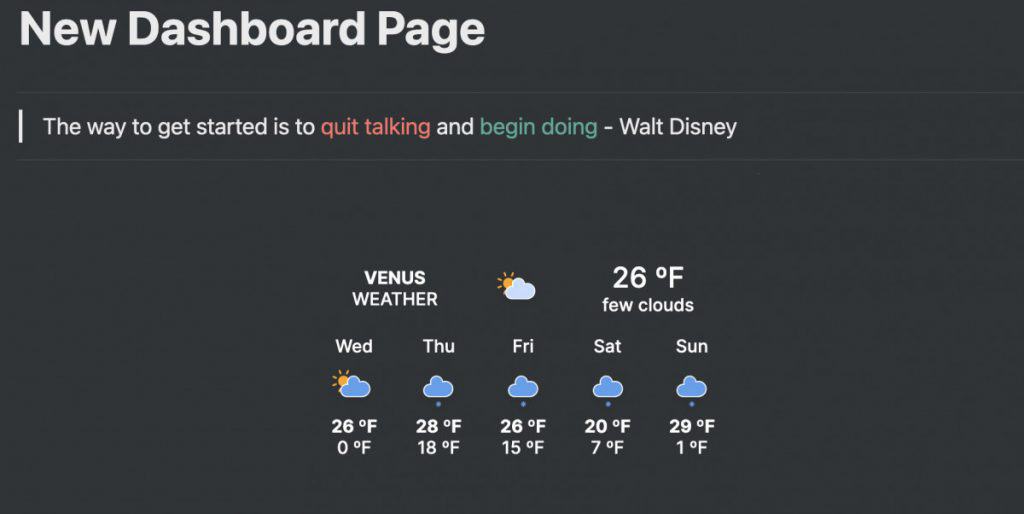
Task: Select the New Dashboard Page title
Action: (x=252, y=28)
